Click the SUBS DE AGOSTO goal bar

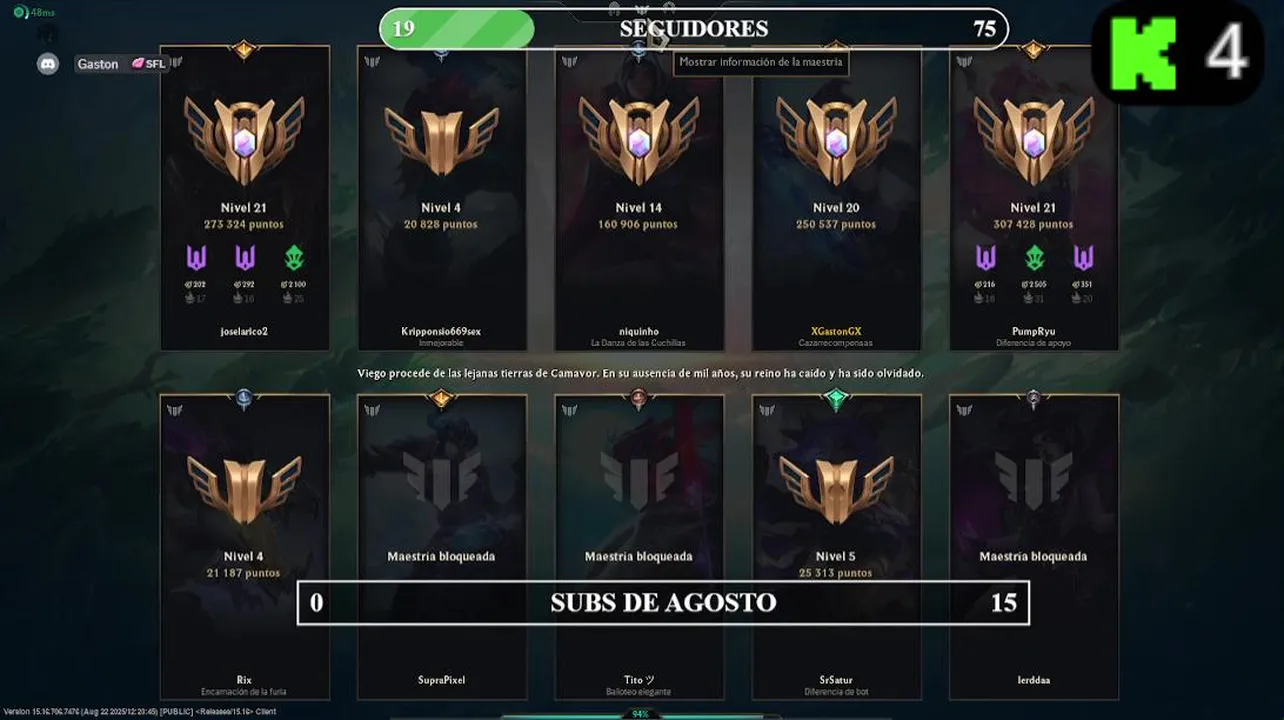coord(663,603)
